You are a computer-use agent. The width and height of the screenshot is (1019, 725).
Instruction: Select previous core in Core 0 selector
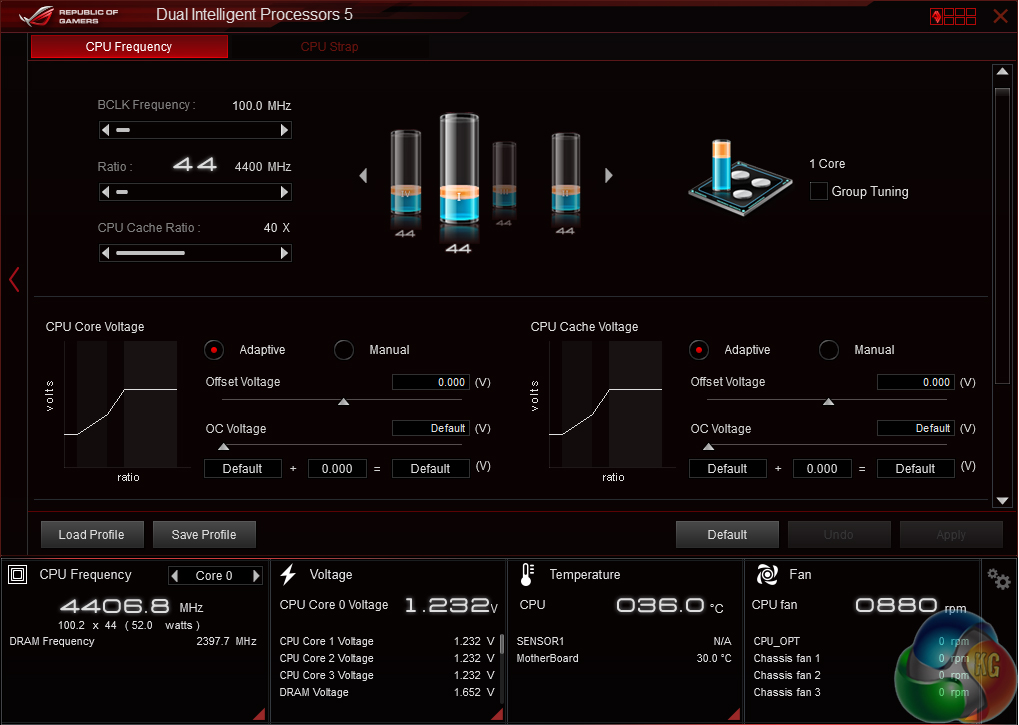tap(174, 576)
